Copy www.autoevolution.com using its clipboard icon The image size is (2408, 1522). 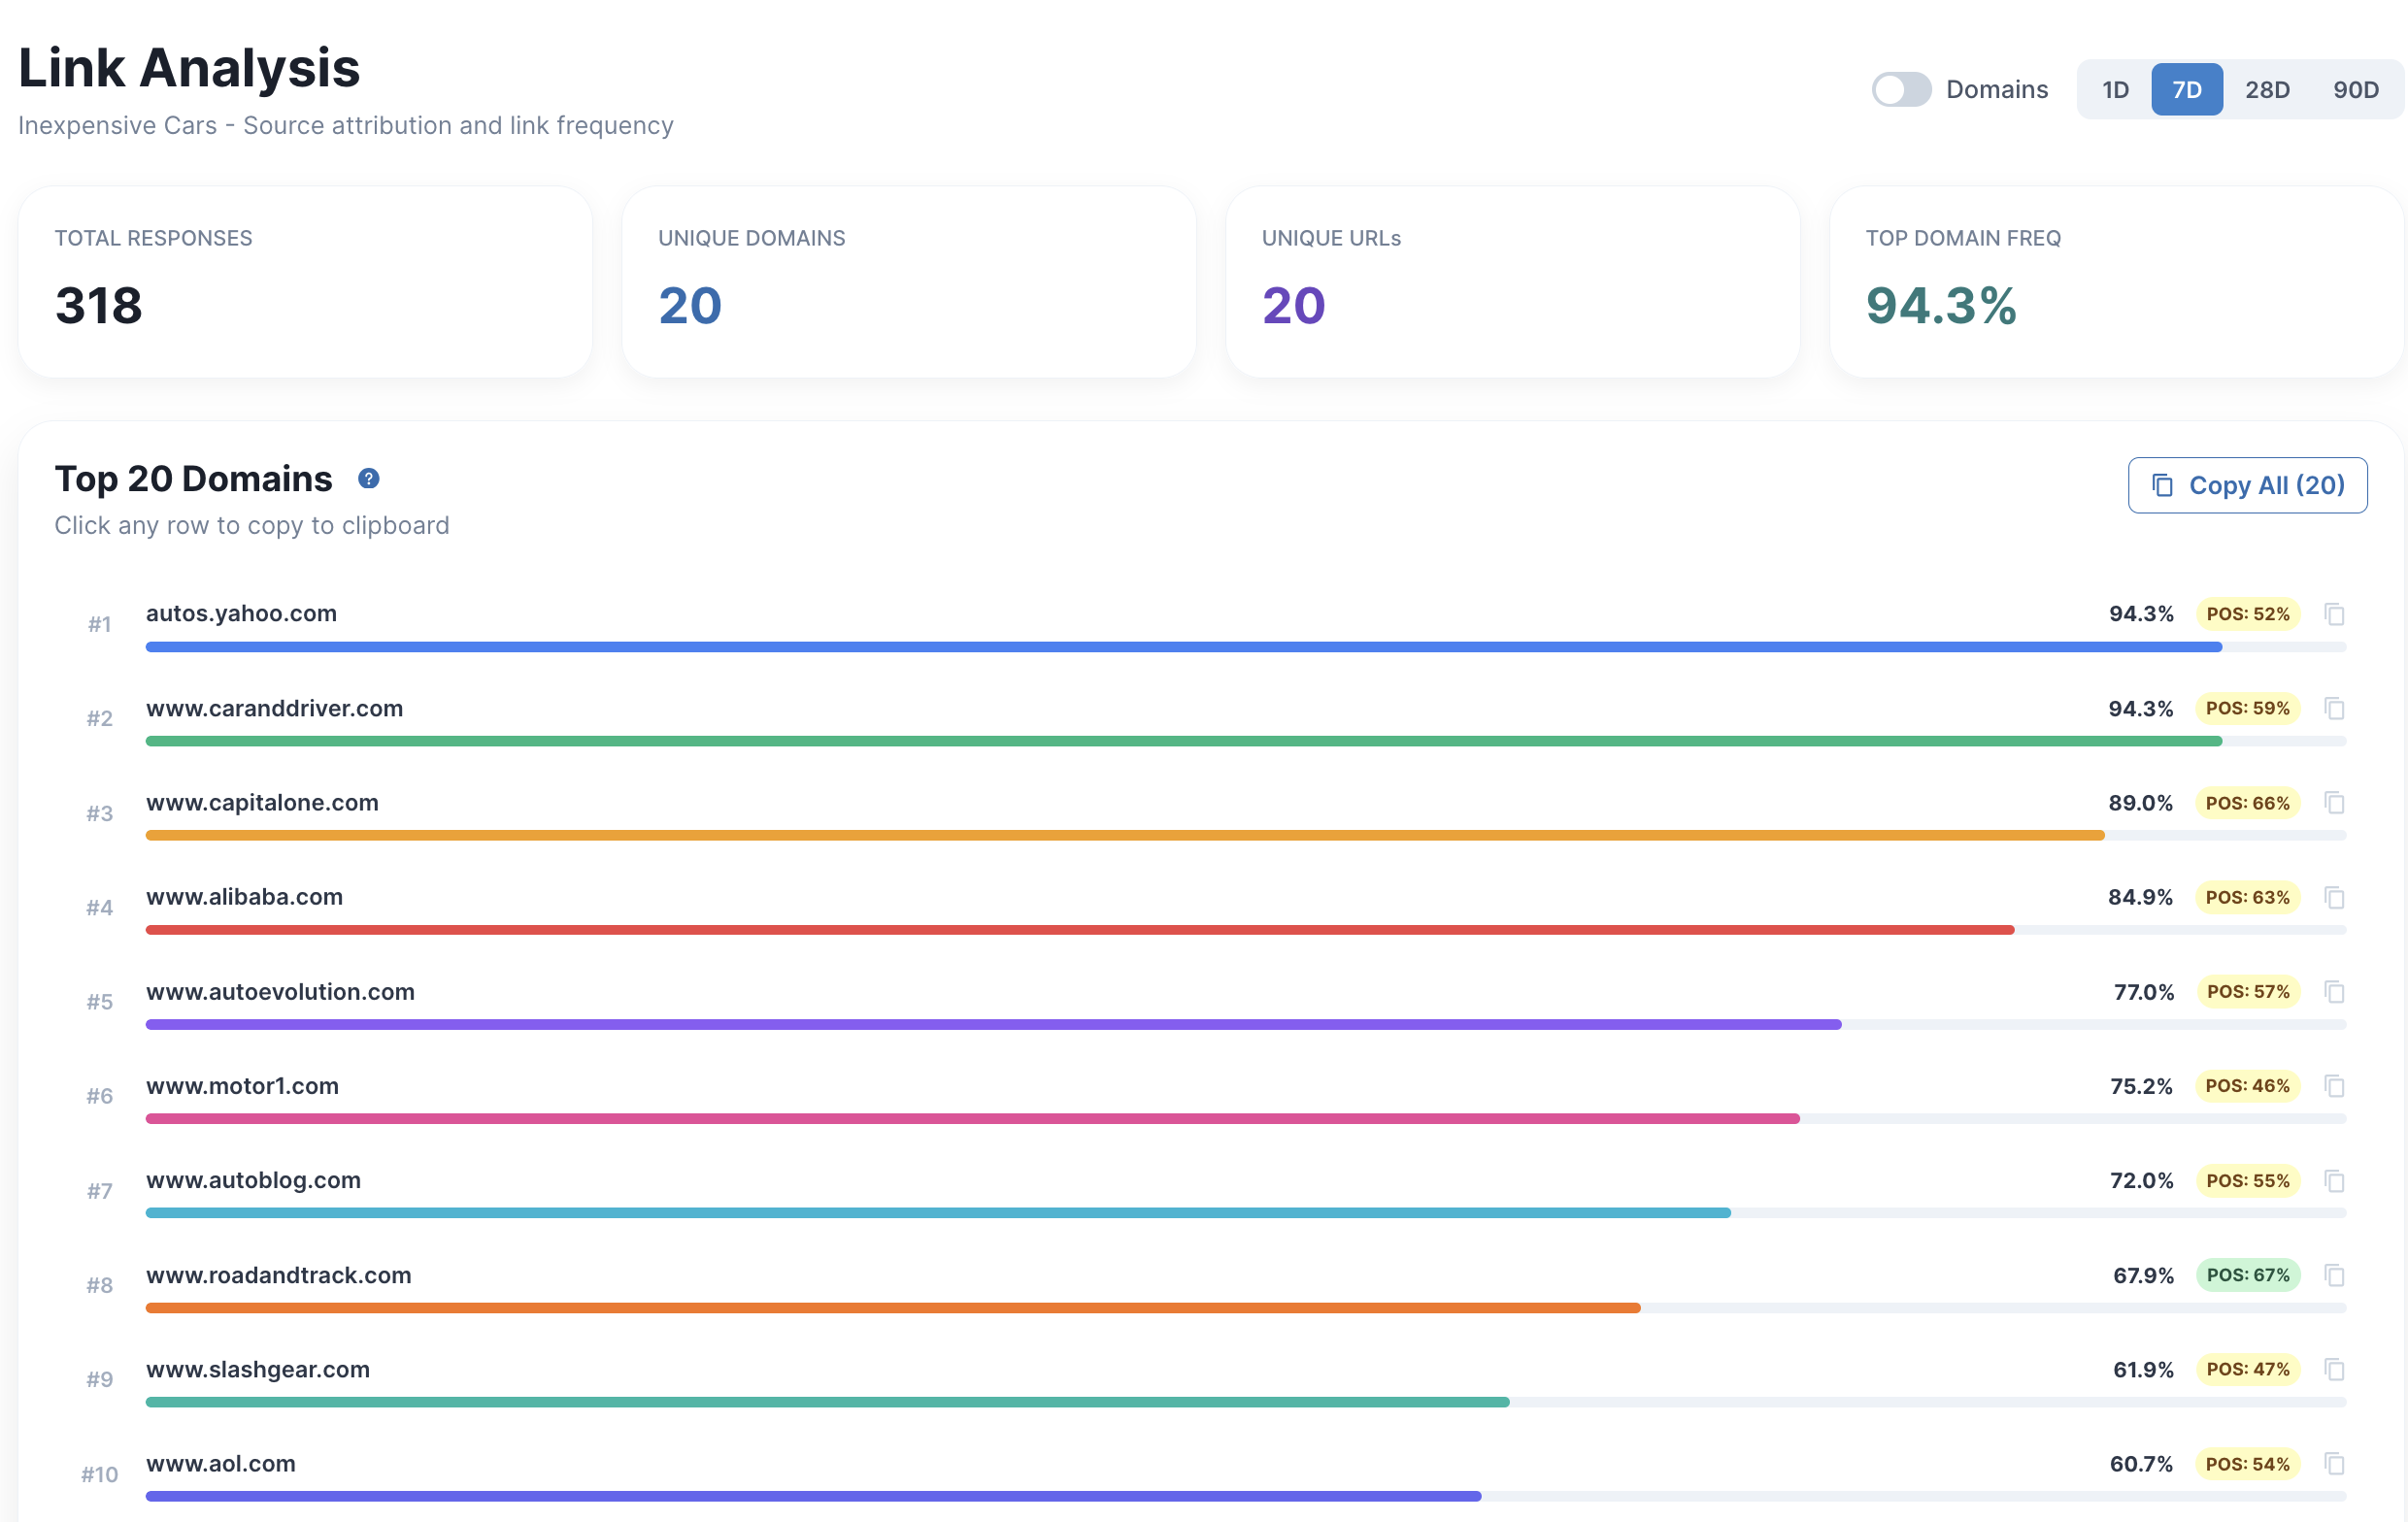pos(2334,992)
